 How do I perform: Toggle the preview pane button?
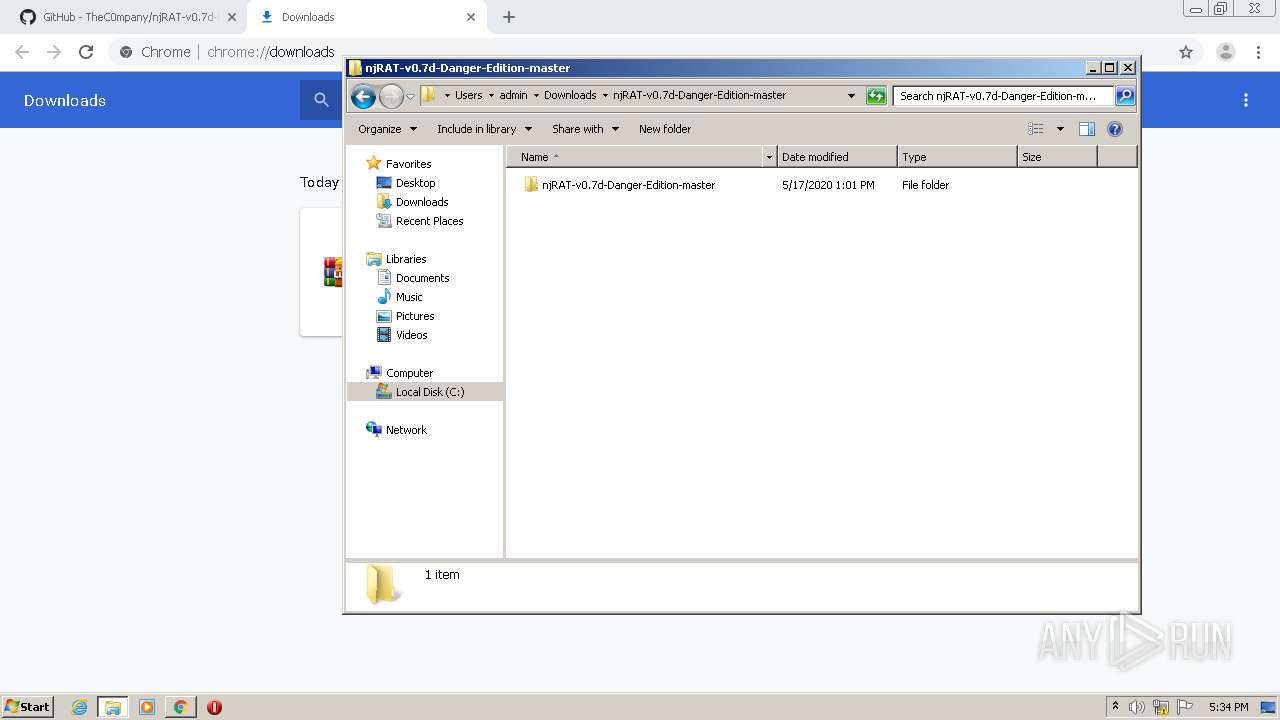[1087, 129]
